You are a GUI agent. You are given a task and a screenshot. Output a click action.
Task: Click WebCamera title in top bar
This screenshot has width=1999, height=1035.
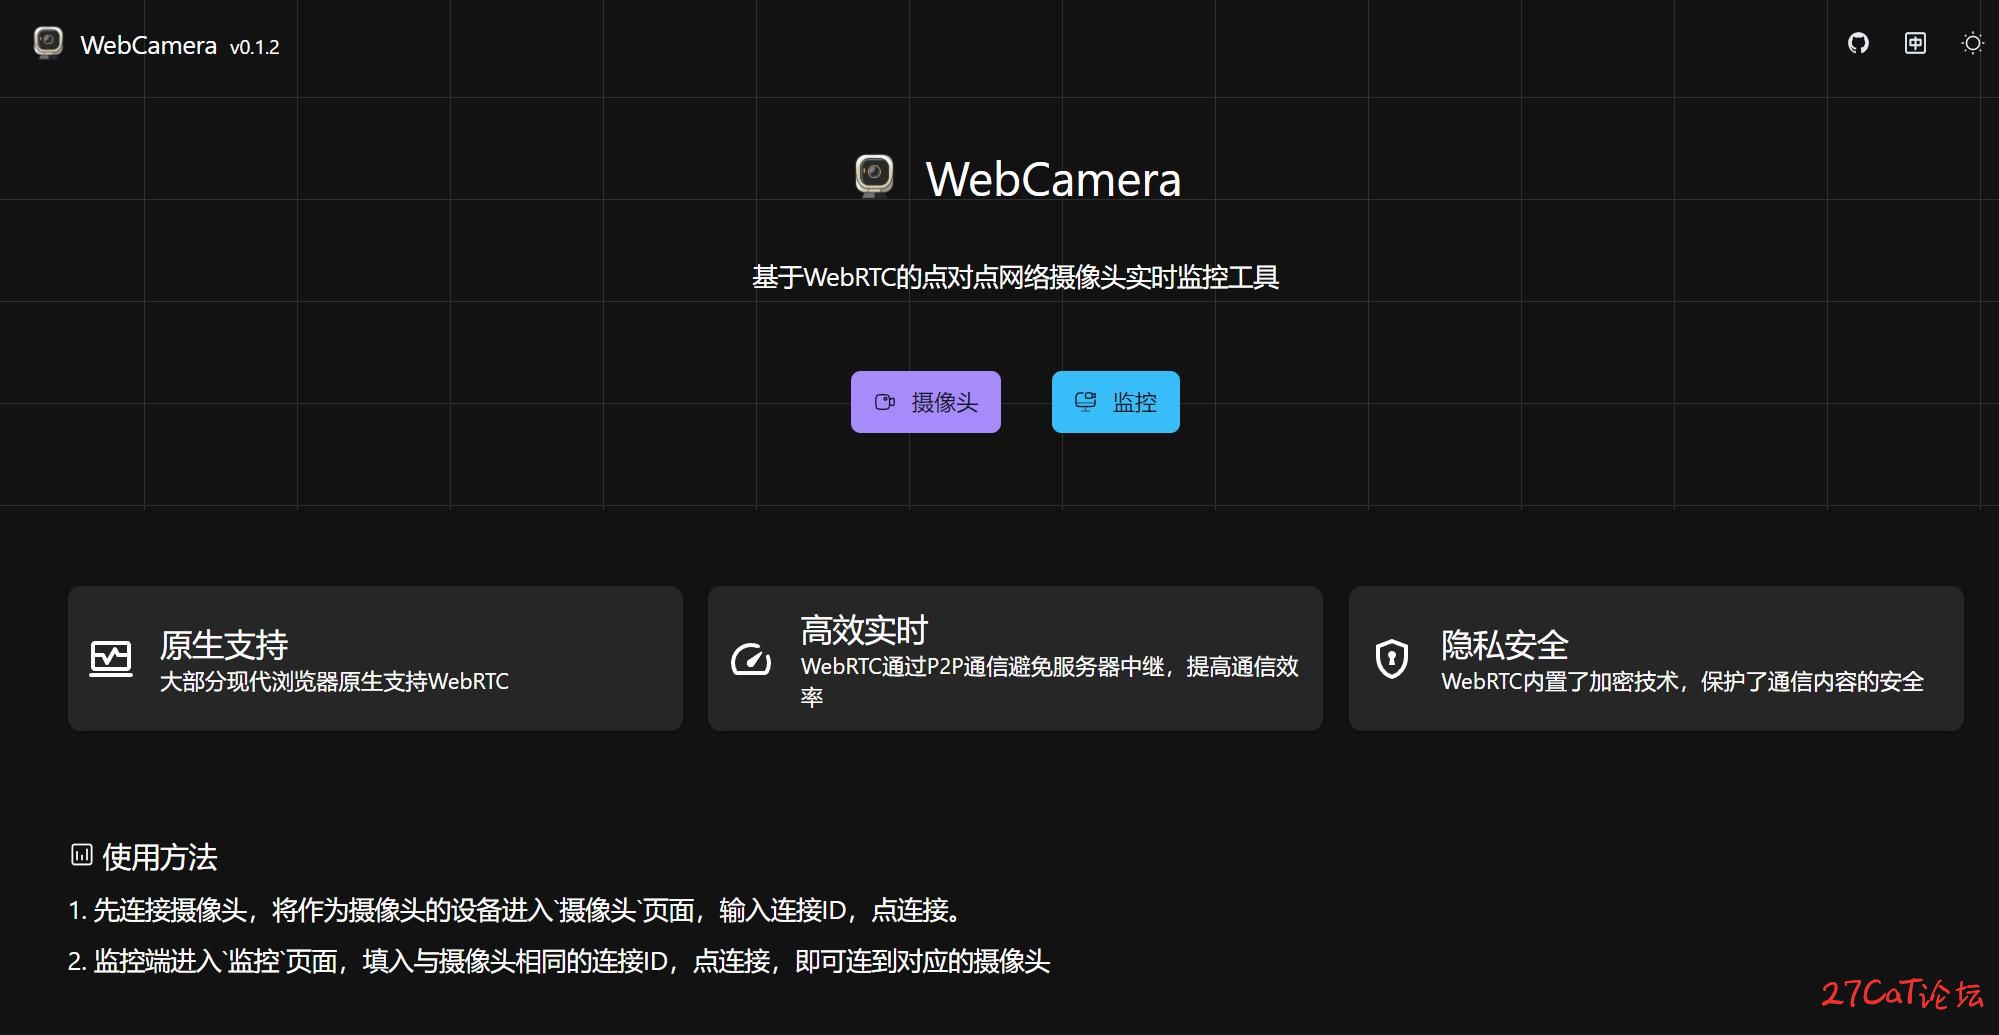click(148, 45)
